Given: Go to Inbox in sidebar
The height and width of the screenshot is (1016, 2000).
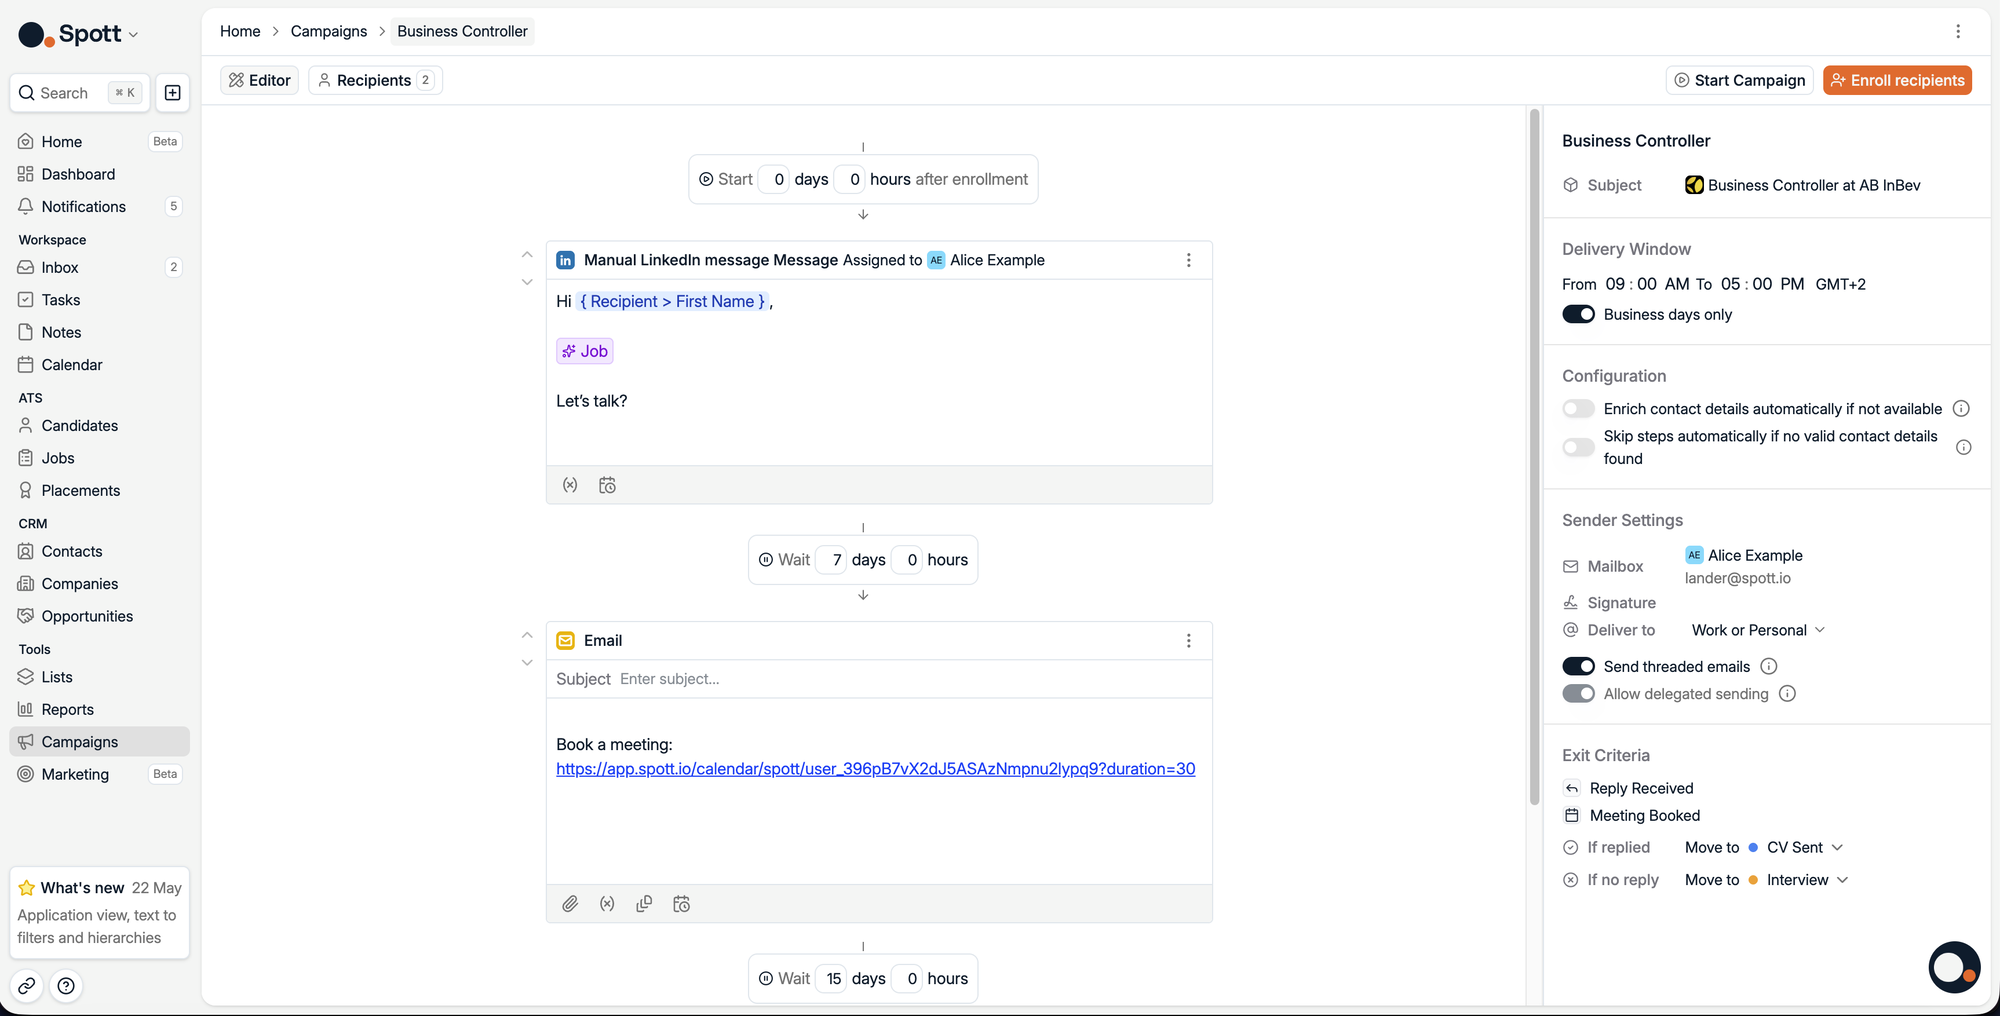Looking at the screenshot, I should tap(99, 267).
